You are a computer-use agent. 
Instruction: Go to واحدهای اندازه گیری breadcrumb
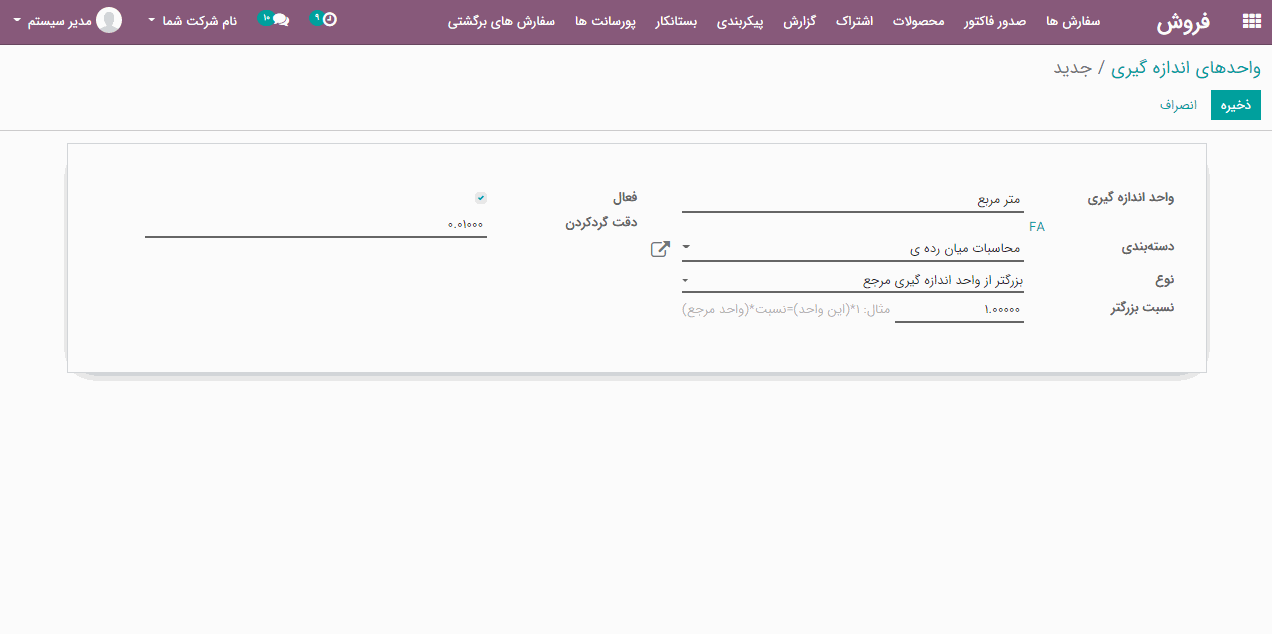coord(1185,67)
